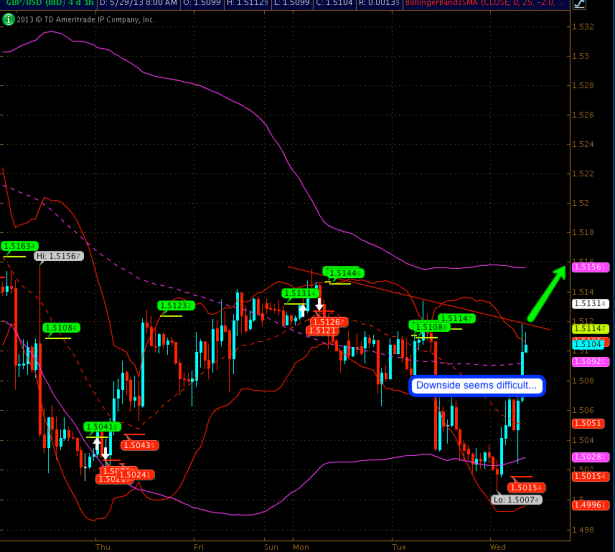Image resolution: width=615 pixels, height=552 pixels.
Task: Click the red 1.50154 bubble on the chart
Action: click(526, 488)
